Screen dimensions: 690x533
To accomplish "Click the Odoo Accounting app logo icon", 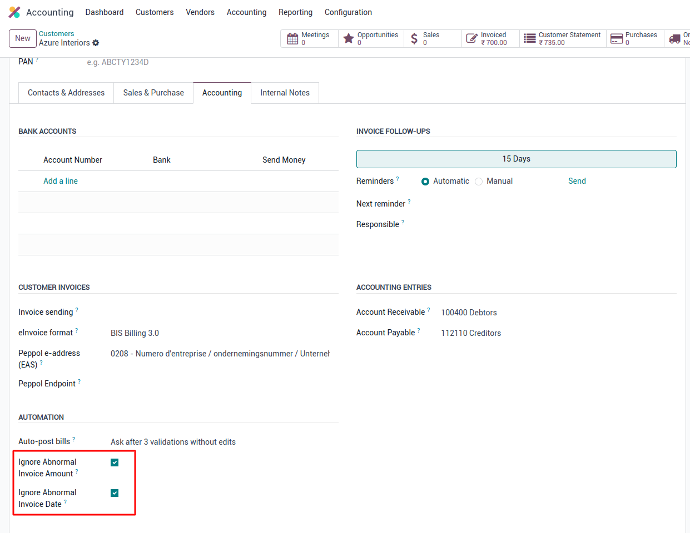I will pyautogui.click(x=14, y=12).
